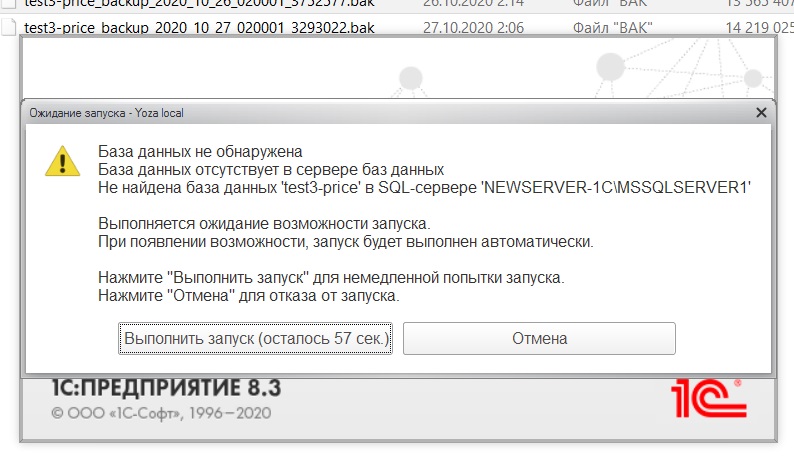The height and width of the screenshot is (463, 794).
Task: Click the red 1C logo on splash
Action: [x=707, y=398]
